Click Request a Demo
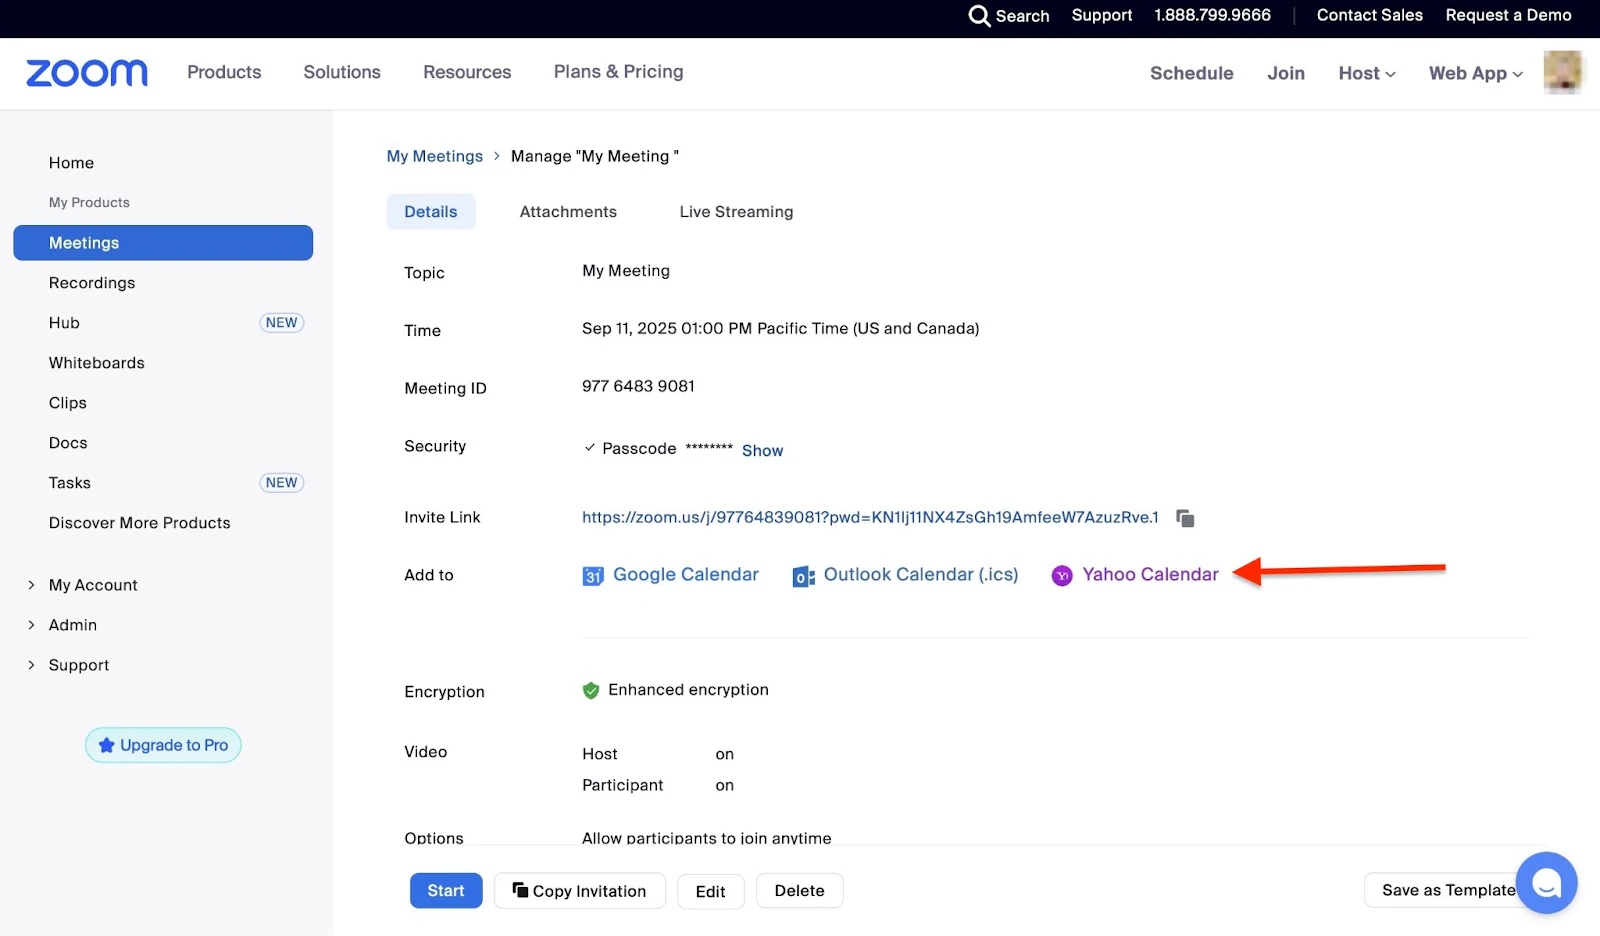1600x936 pixels. [1509, 15]
